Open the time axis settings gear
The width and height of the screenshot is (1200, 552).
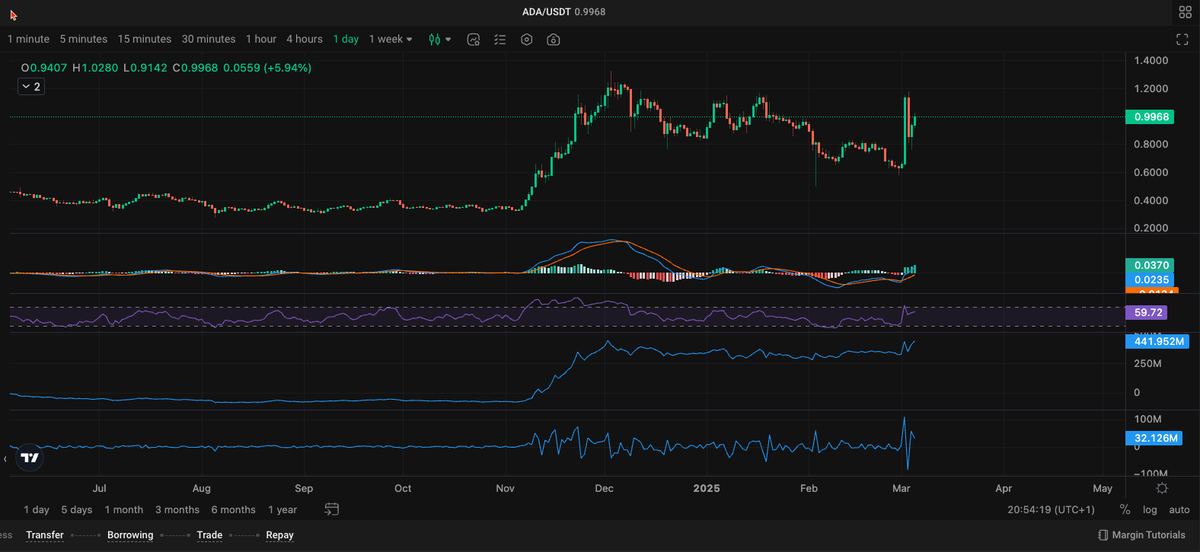coord(1161,488)
